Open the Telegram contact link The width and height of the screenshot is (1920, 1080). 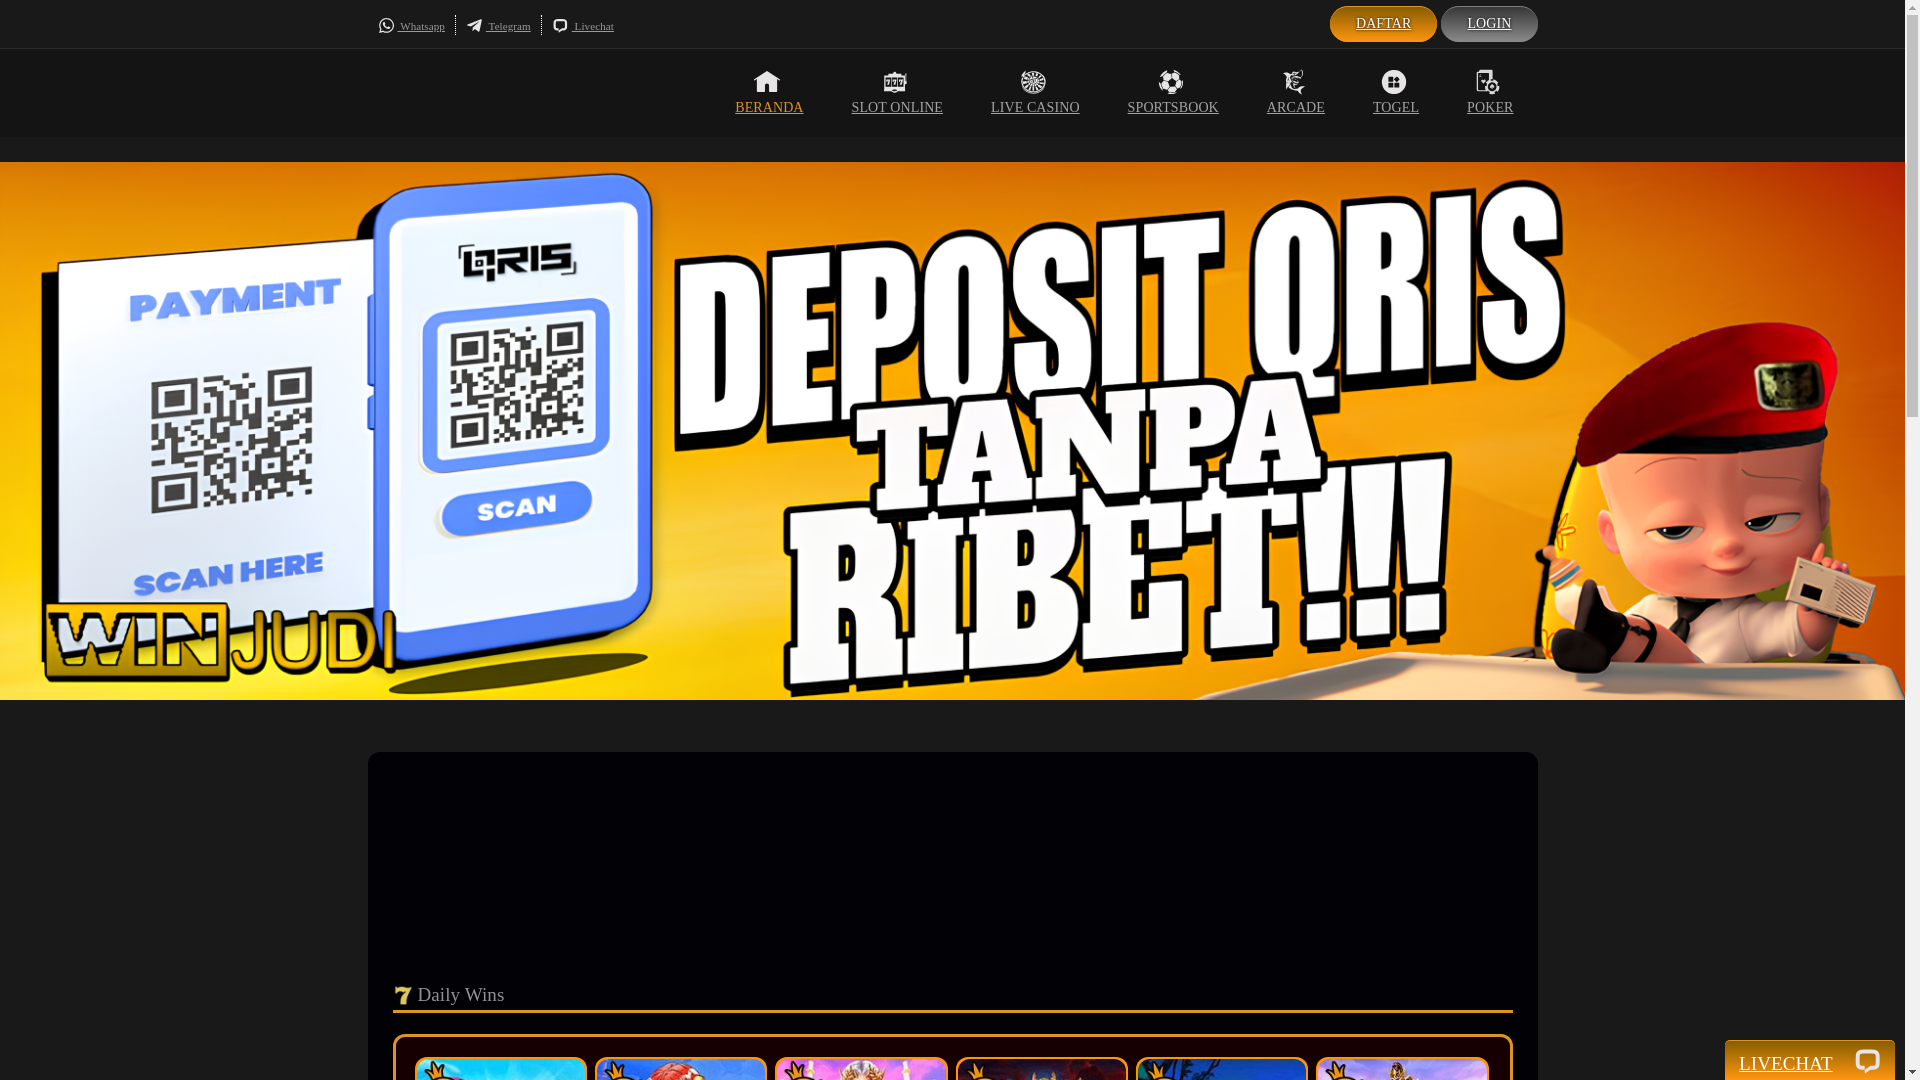pyautogui.click(x=509, y=26)
